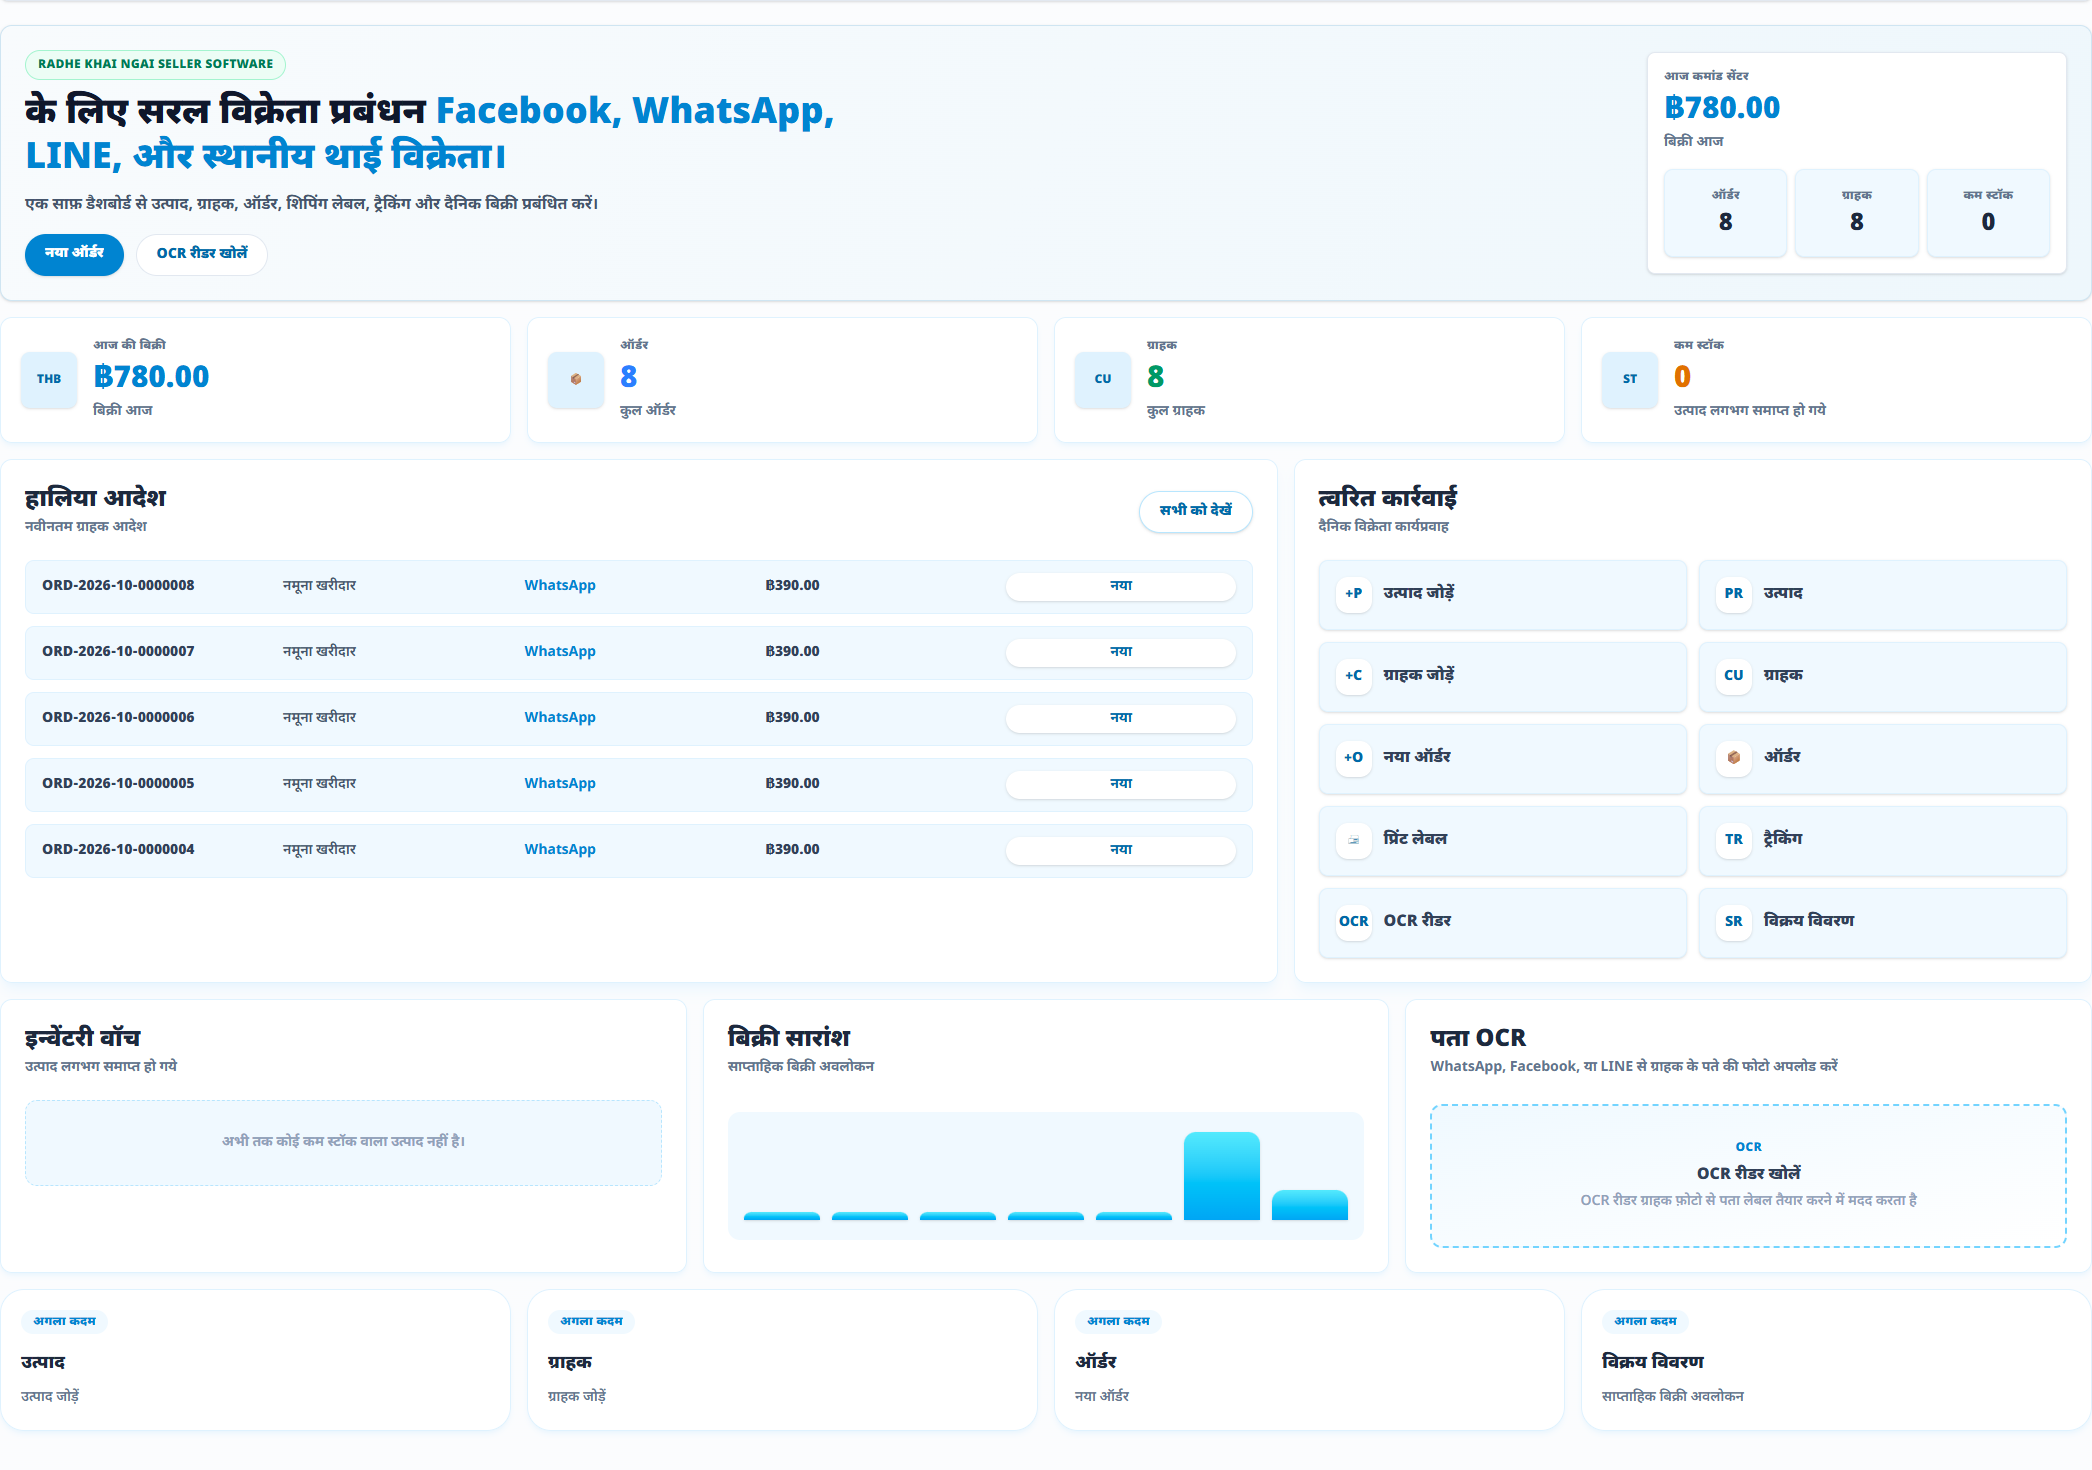Click the सभी को देखें view all button
Image resolution: width=2092 pixels, height=1470 pixels.
pyautogui.click(x=1195, y=511)
